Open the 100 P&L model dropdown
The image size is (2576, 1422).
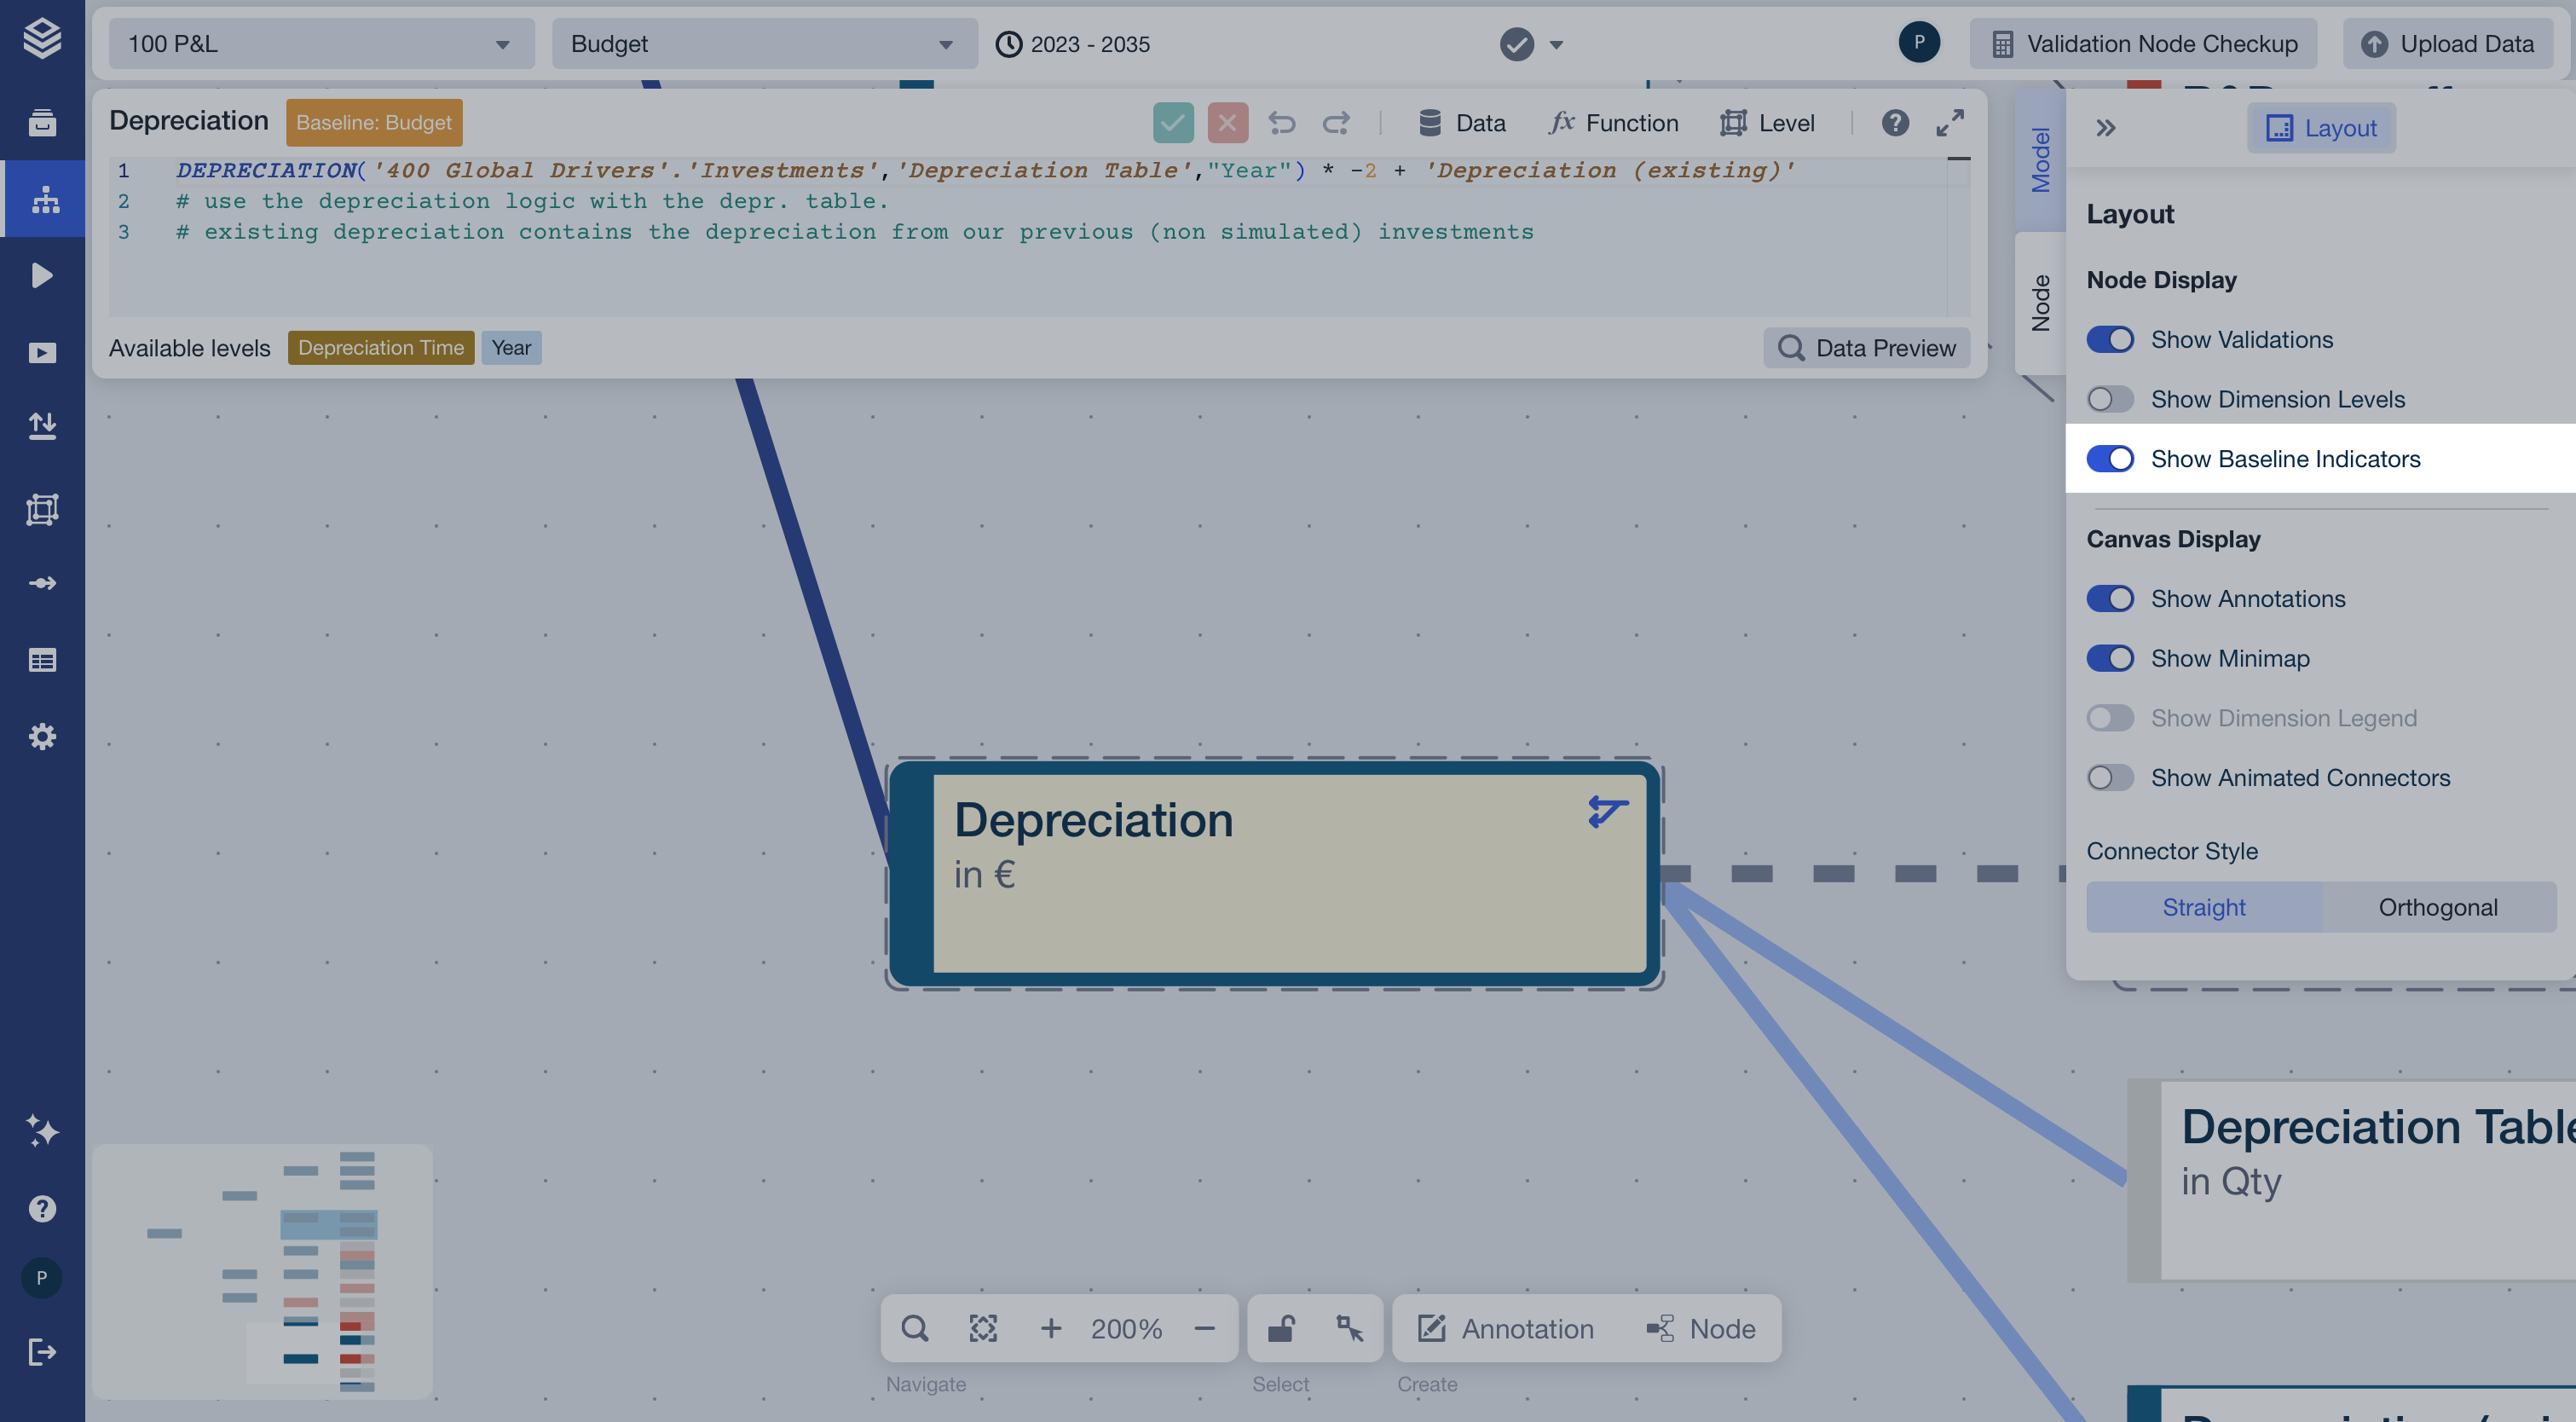coord(320,44)
